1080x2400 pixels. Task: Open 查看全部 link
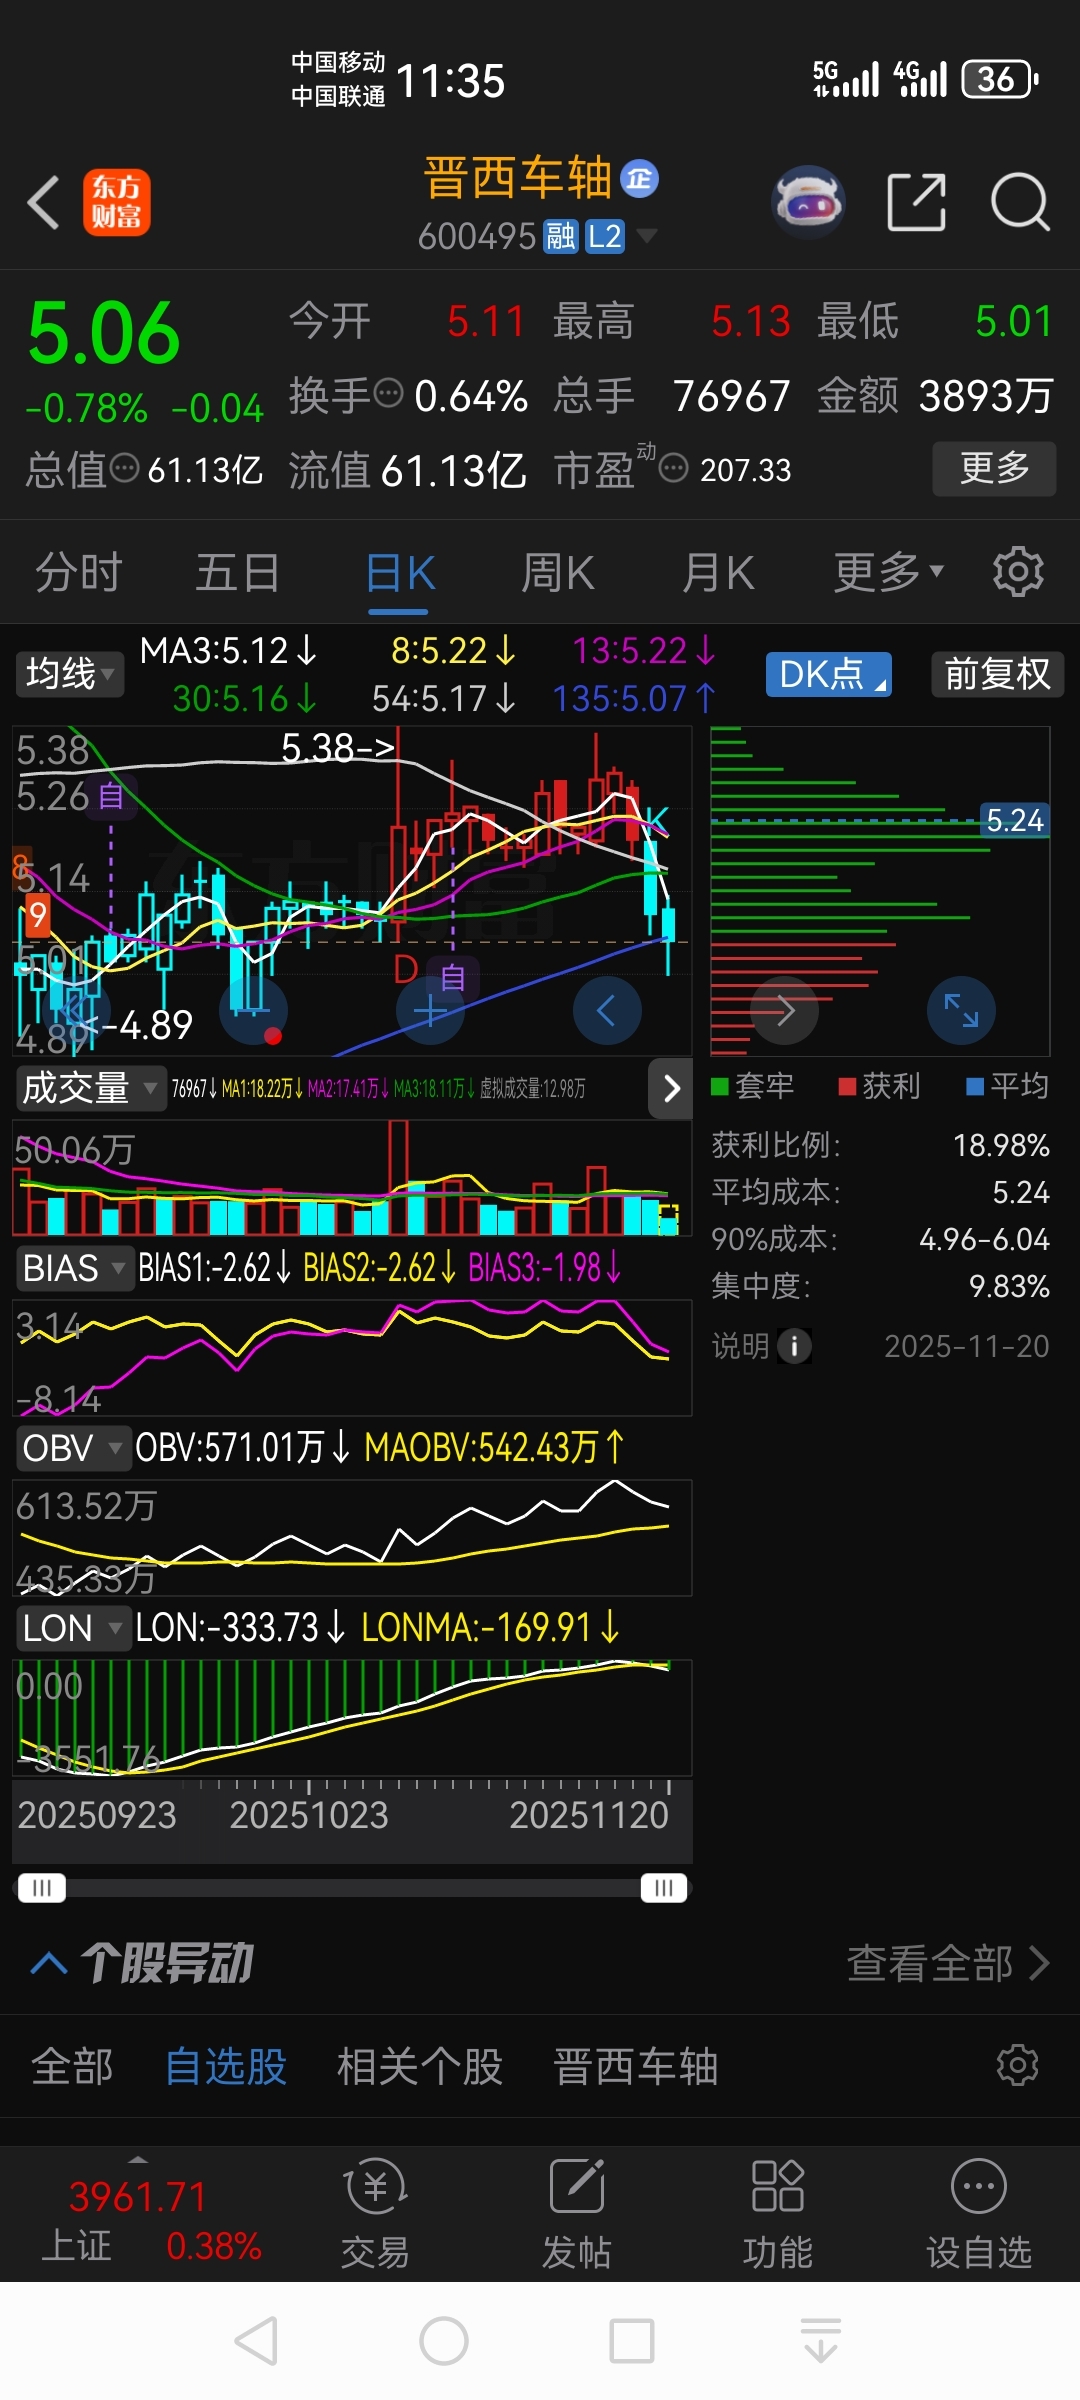948,1963
